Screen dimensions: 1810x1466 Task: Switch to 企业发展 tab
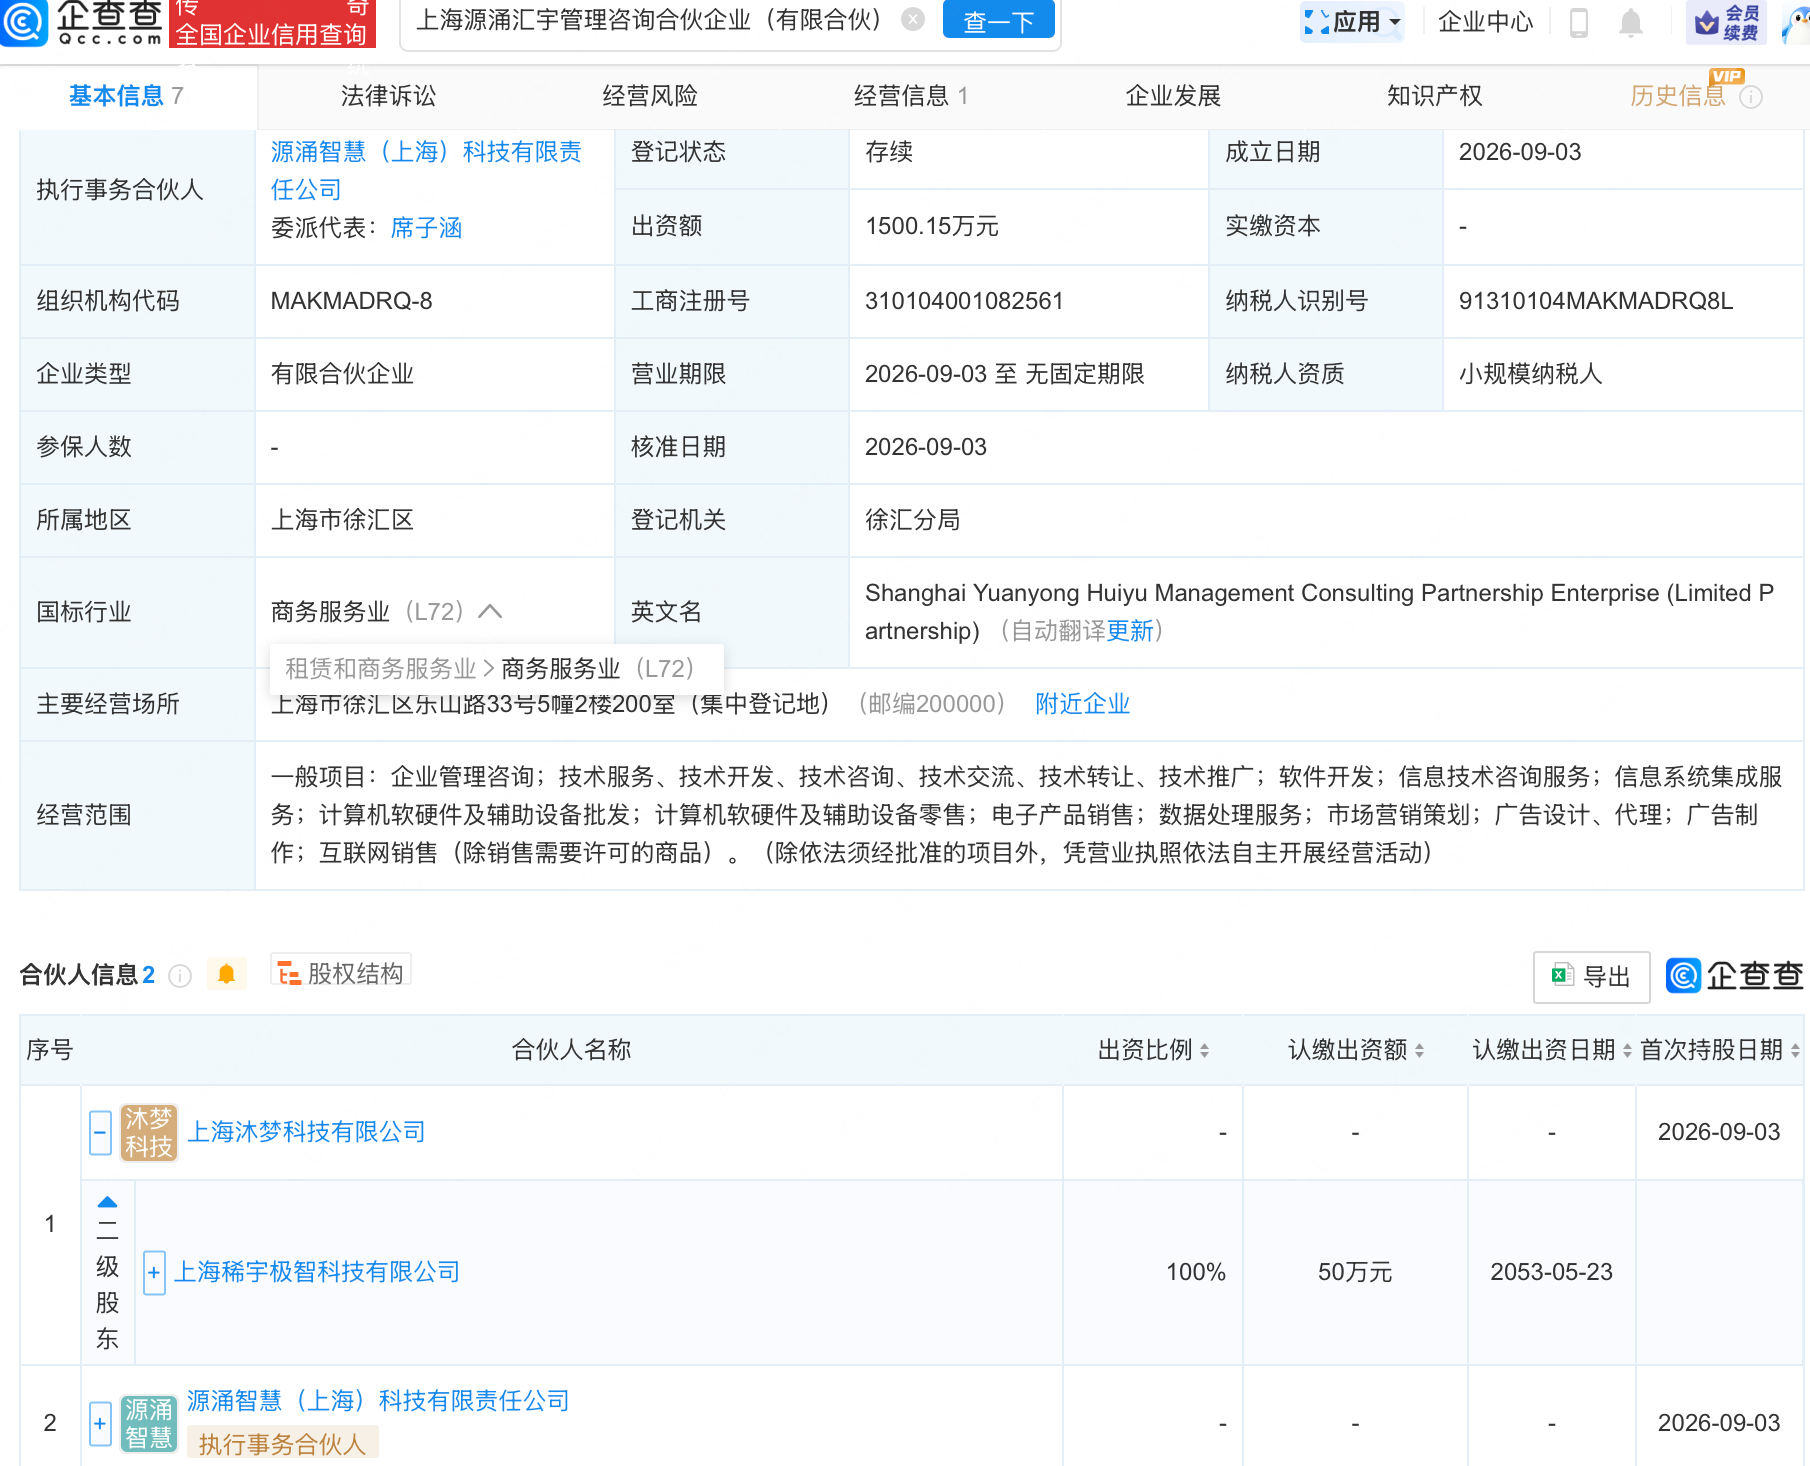(1173, 96)
